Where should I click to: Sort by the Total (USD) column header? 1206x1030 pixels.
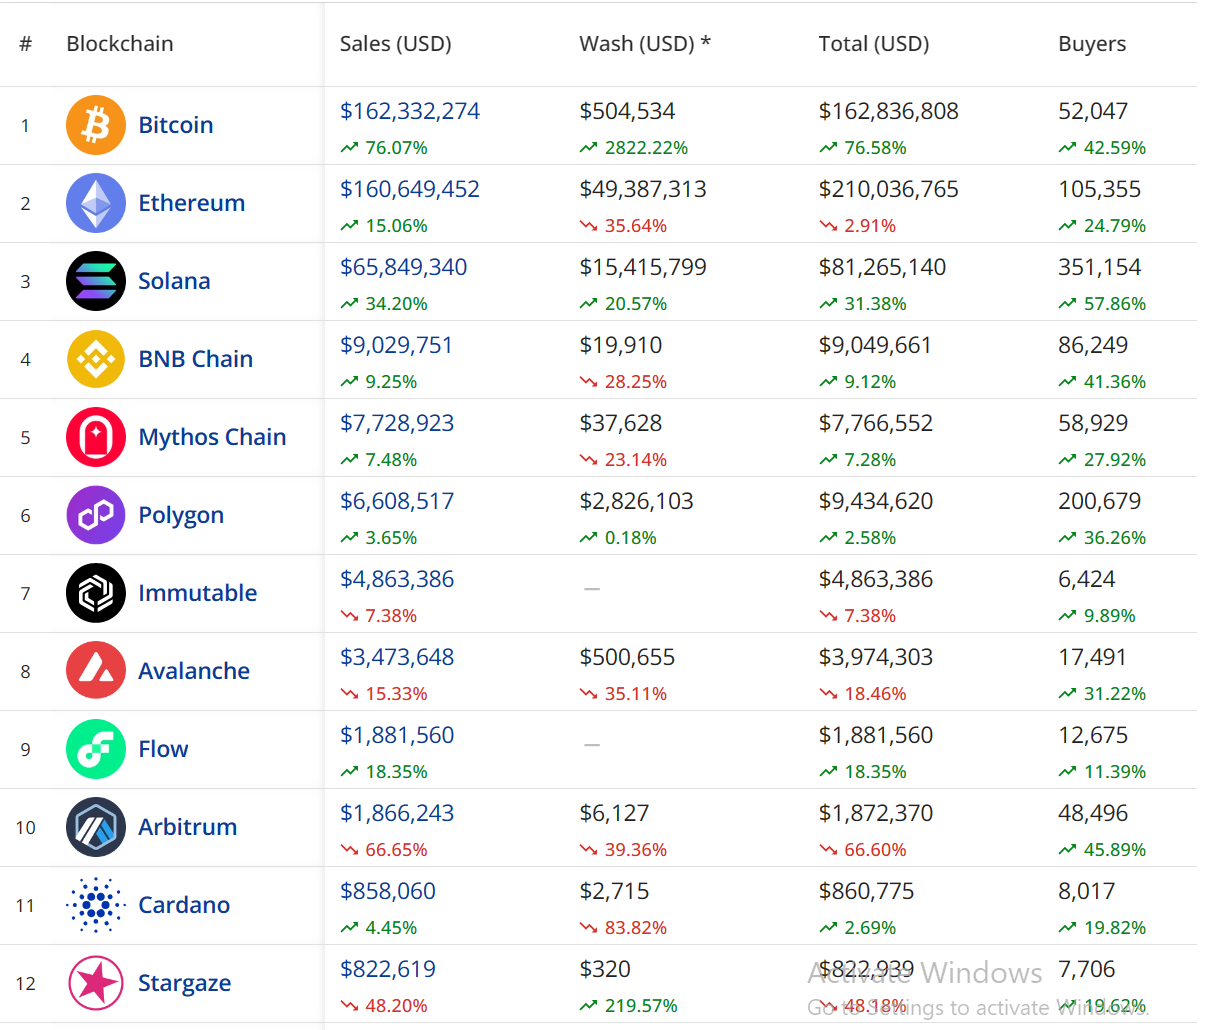(874, 44)
